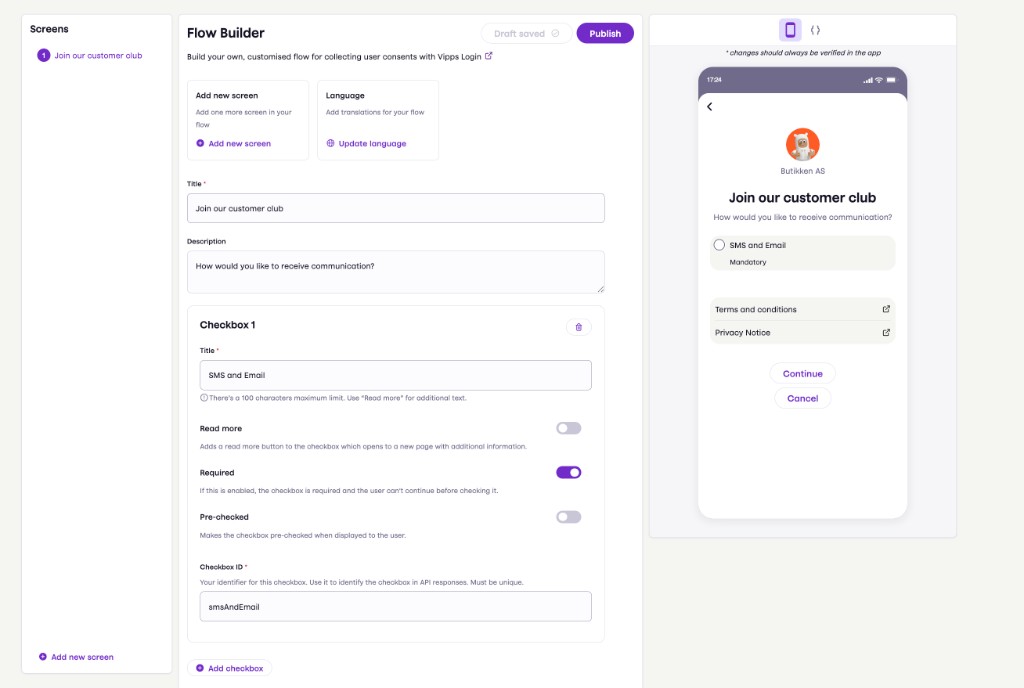This screenshot has width=1024, height=688.
Task: Click the Draft saved status pill
Action: [x=526, y=32]
